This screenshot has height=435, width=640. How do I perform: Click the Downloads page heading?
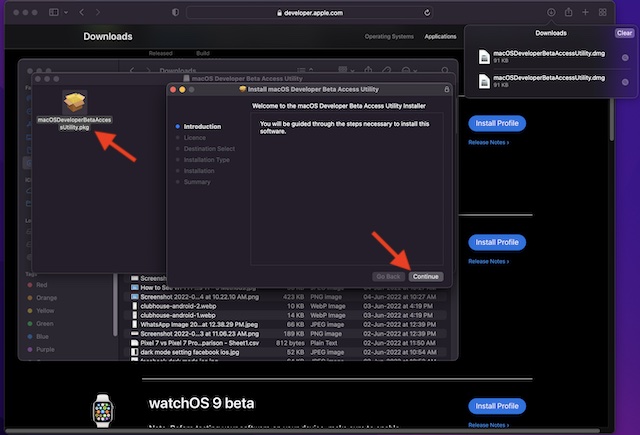click(x=108, y=37)
